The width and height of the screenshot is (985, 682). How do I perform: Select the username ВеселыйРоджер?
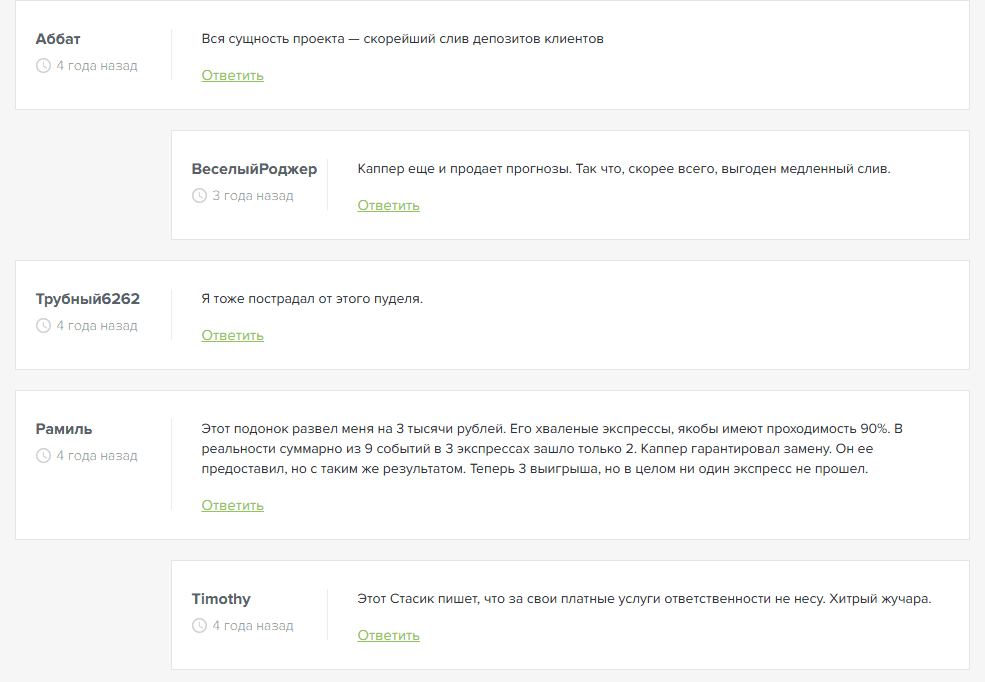[254, 169]
